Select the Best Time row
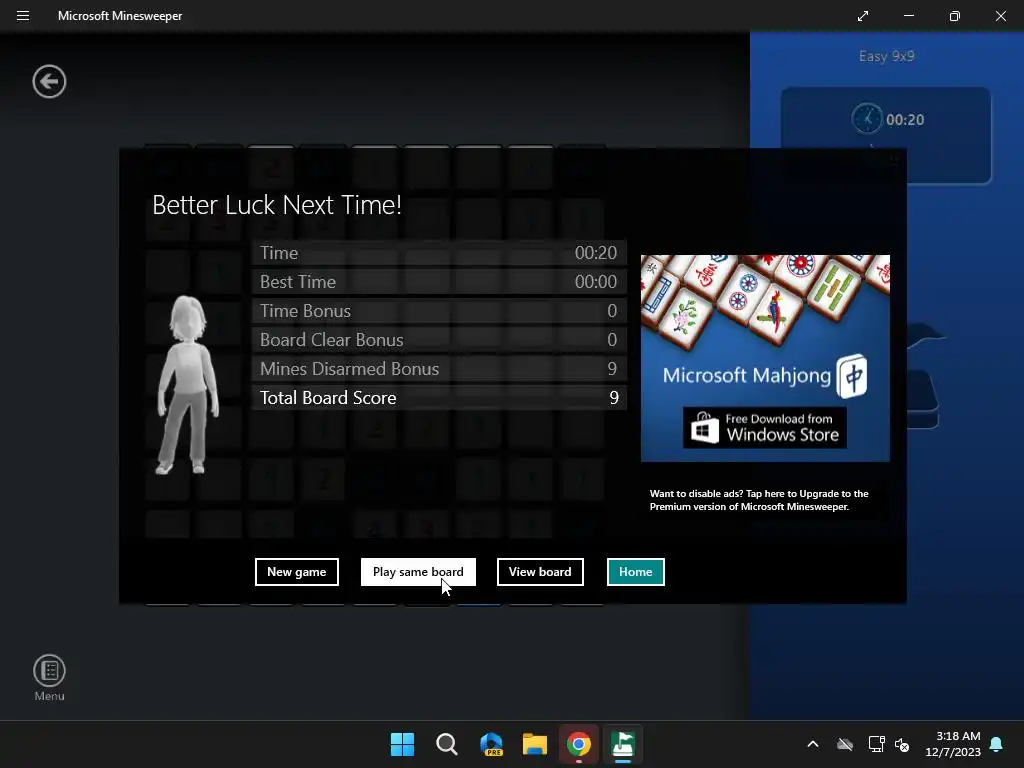Image resolution: width=1024 pixels, height=768 pixels. 440,282
